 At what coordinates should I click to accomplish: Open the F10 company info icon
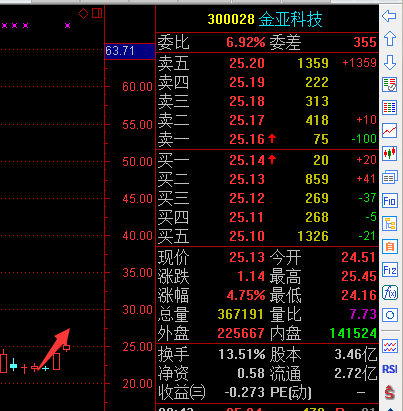389,200
